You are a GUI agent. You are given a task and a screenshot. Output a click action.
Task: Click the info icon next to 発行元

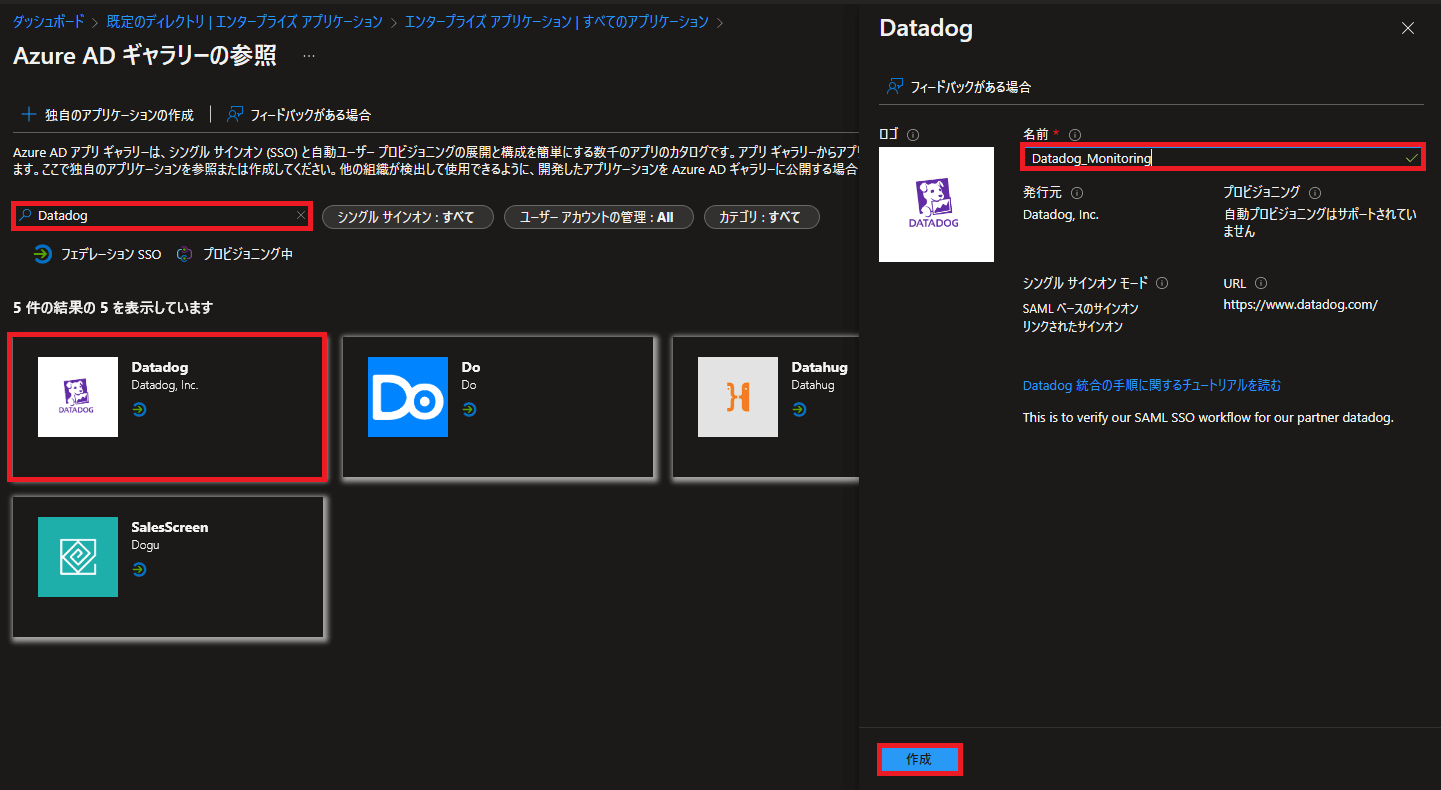click(1077, 193)
